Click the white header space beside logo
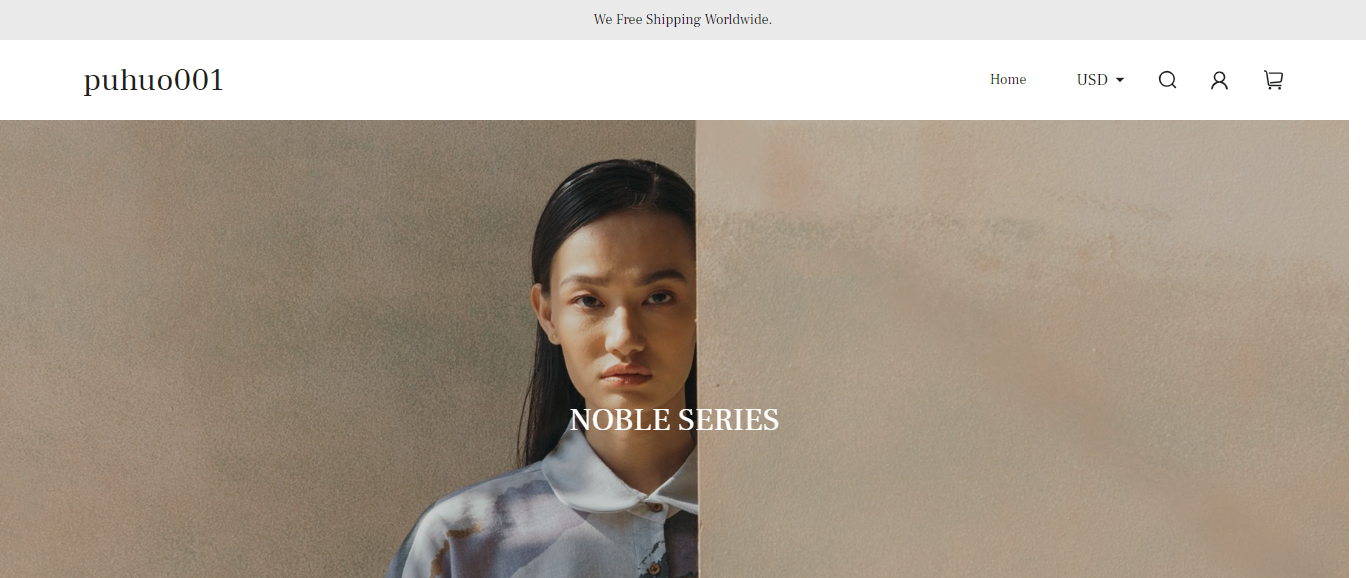 coord(600,80)
